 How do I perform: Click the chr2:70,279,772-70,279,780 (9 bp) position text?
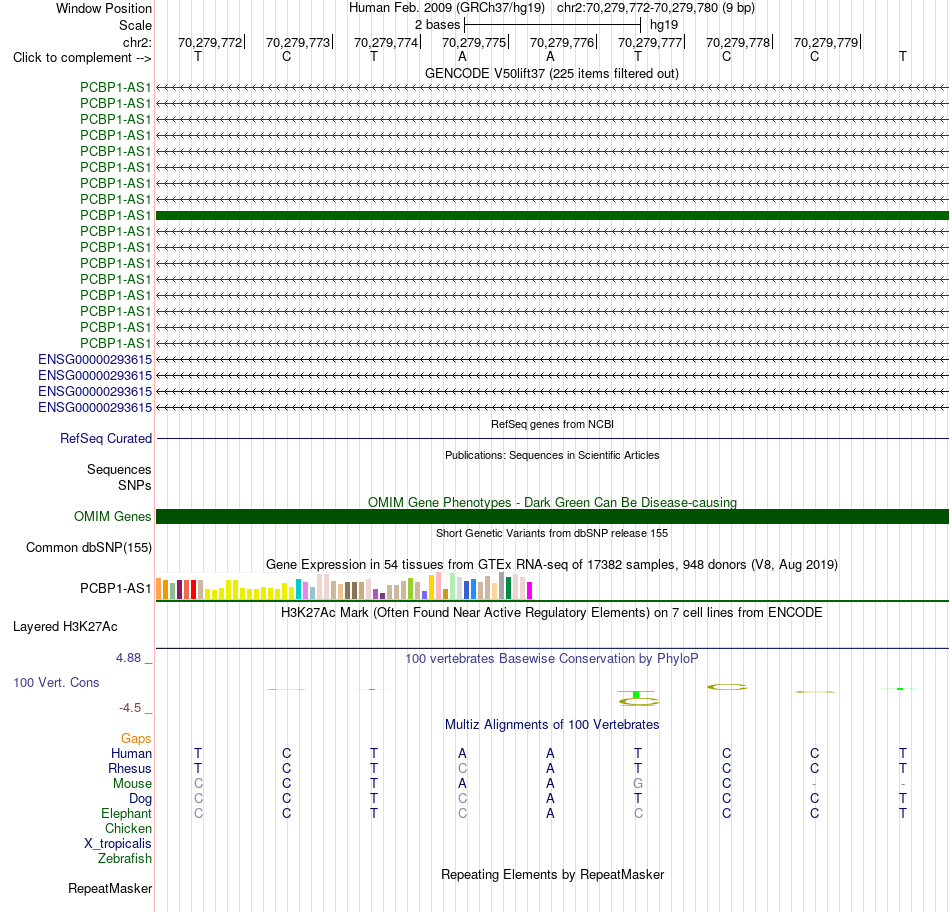pyautogui.click(x=656, y=8)
